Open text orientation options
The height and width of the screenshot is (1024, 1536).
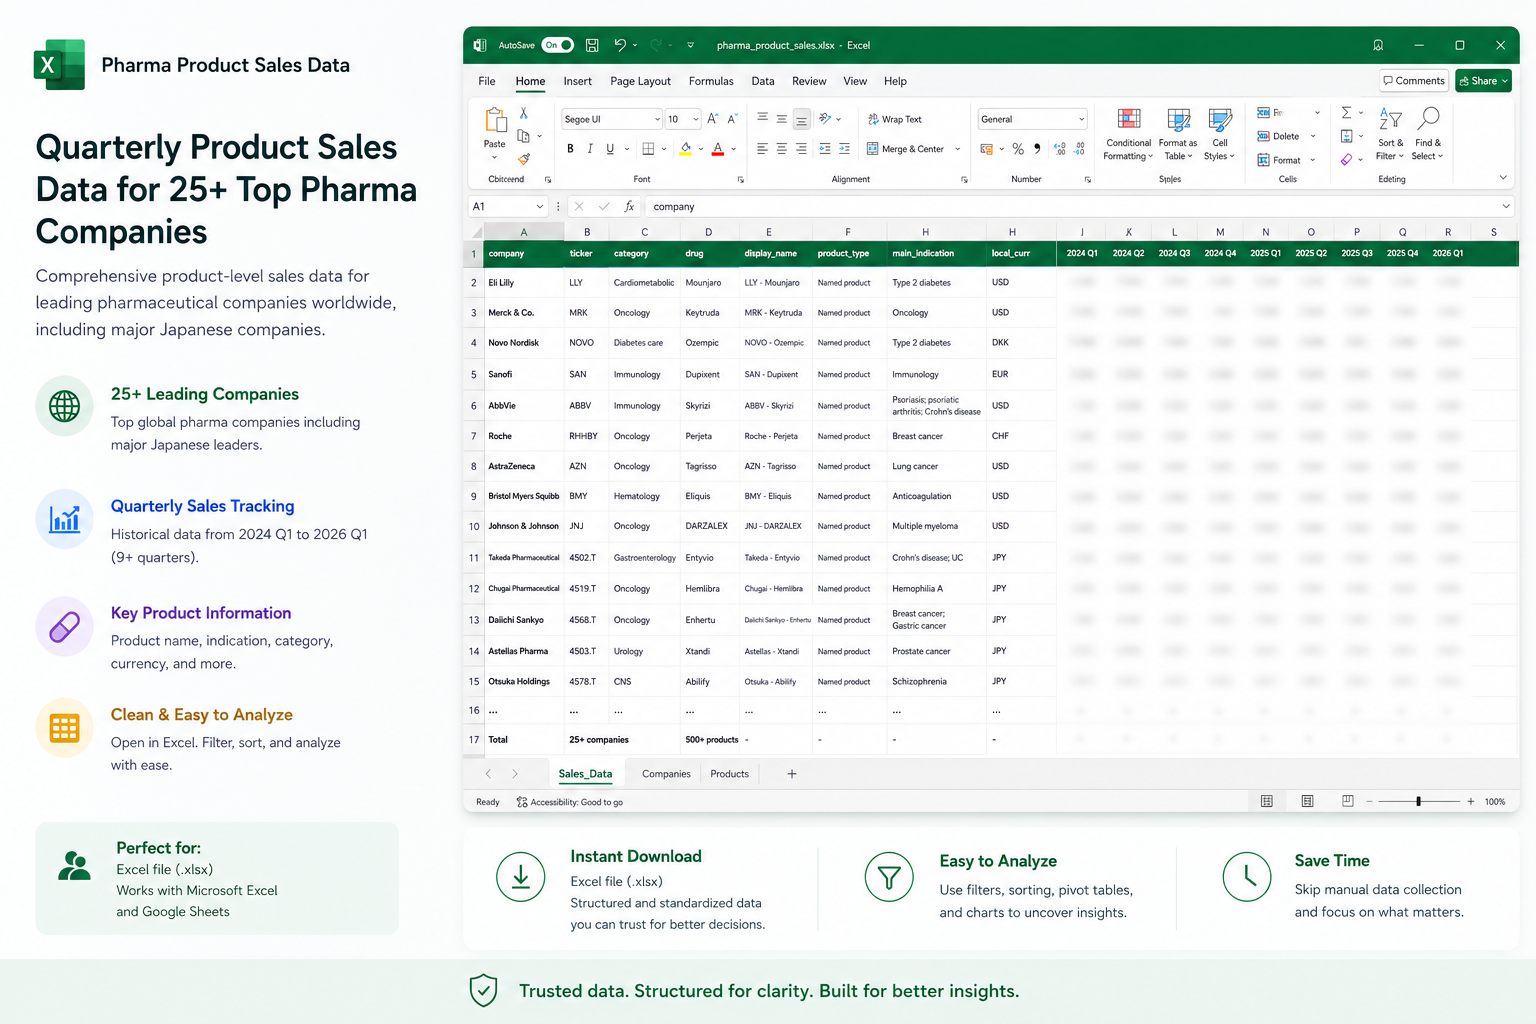coord(825,119)
